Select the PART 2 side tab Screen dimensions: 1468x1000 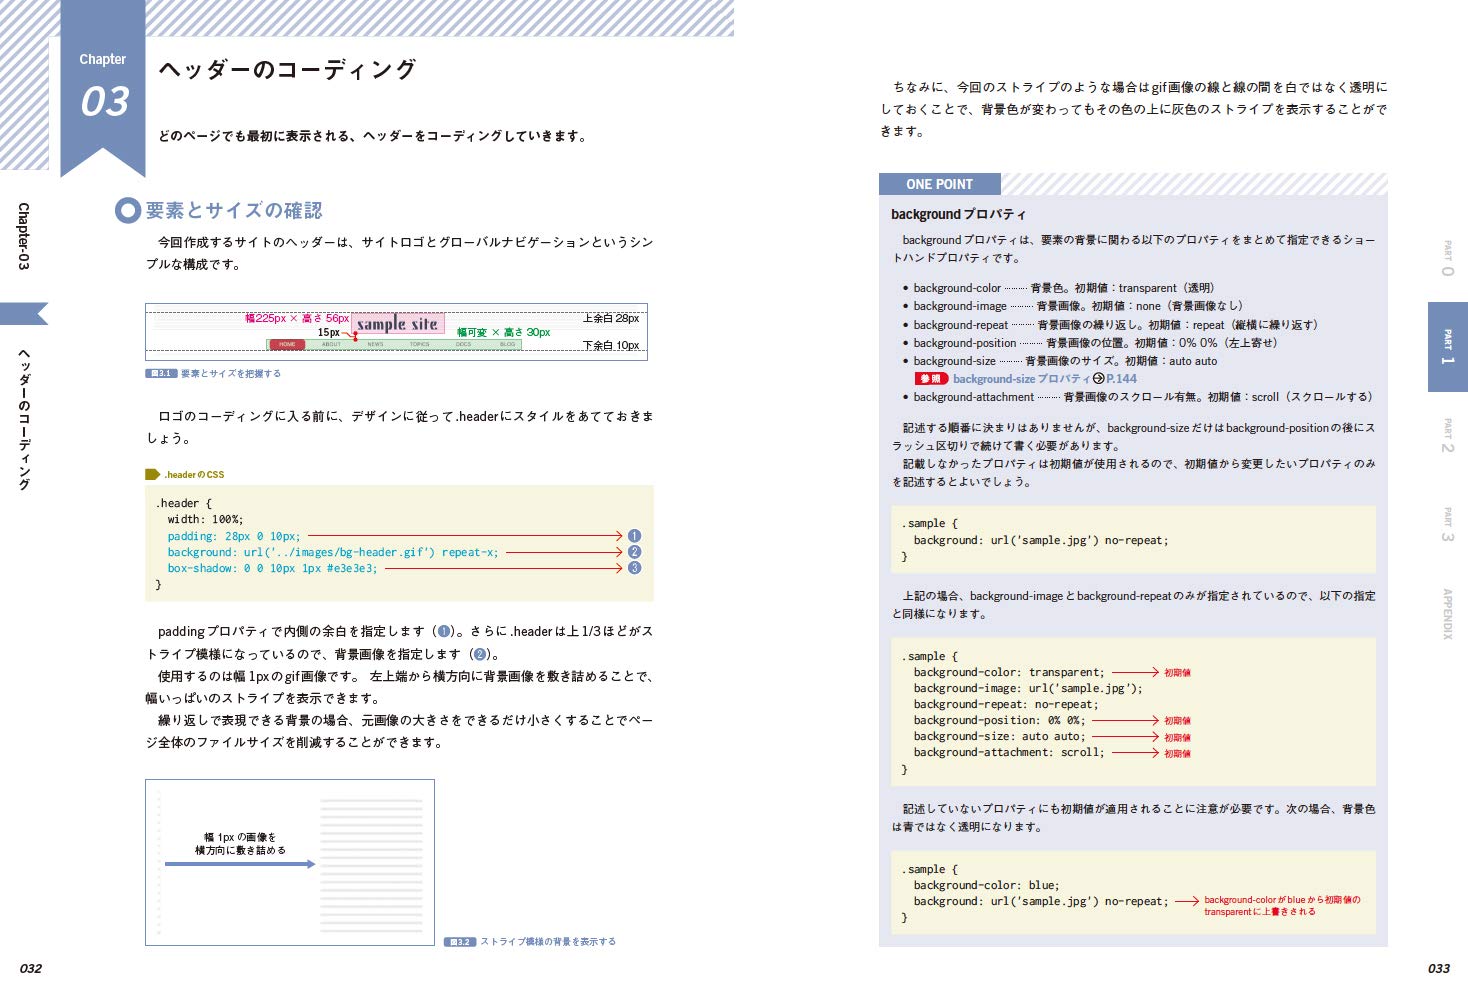tap(1447, 435)
